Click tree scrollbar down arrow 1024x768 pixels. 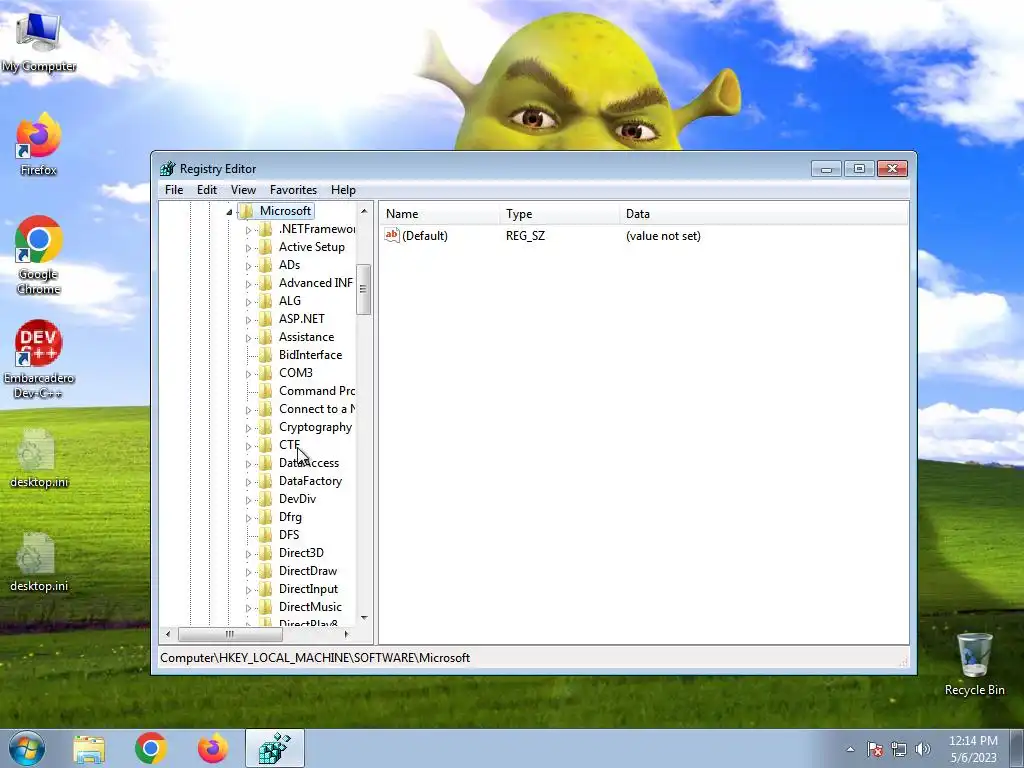click(364, 617)
